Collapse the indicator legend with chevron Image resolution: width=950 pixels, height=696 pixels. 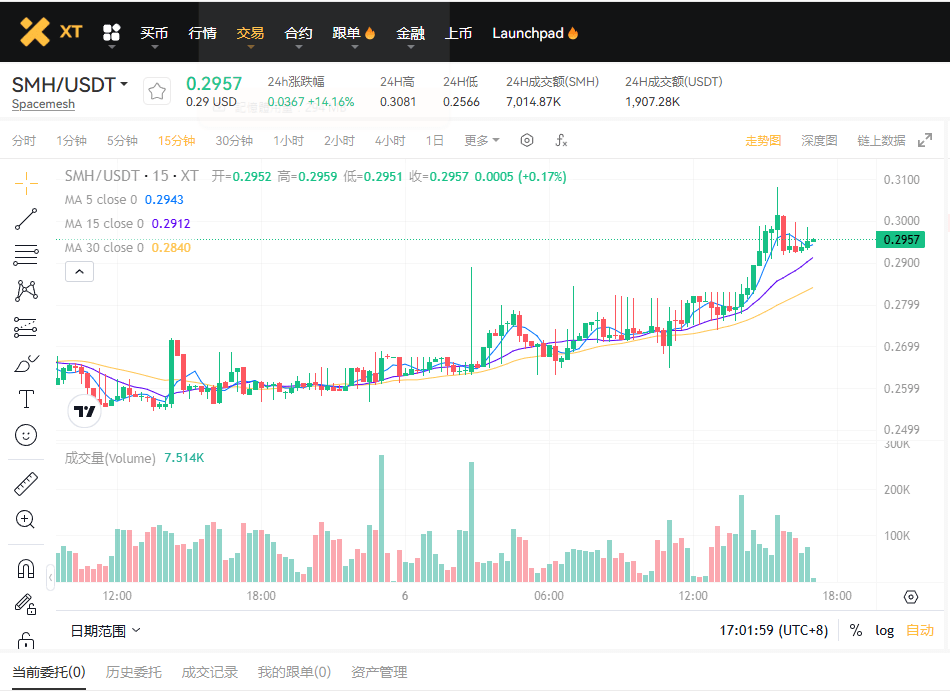point(79,271)
